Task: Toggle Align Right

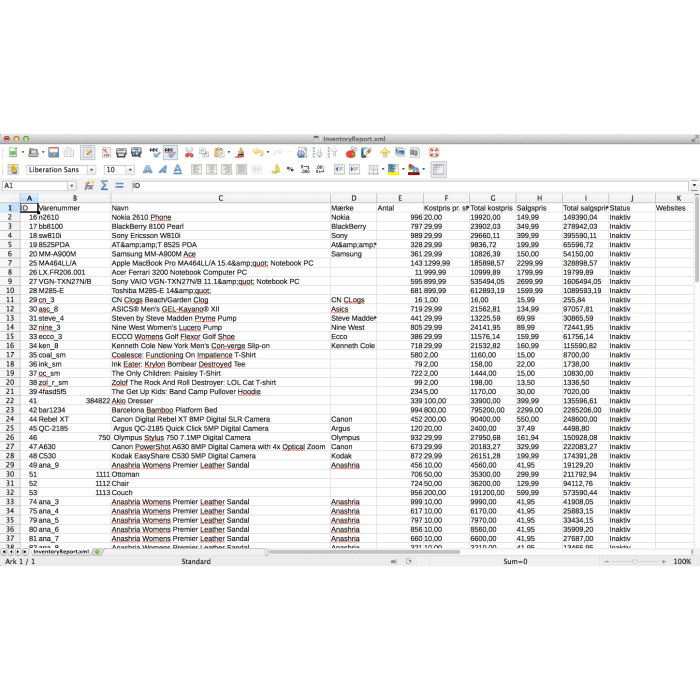Action: (226, 170)
